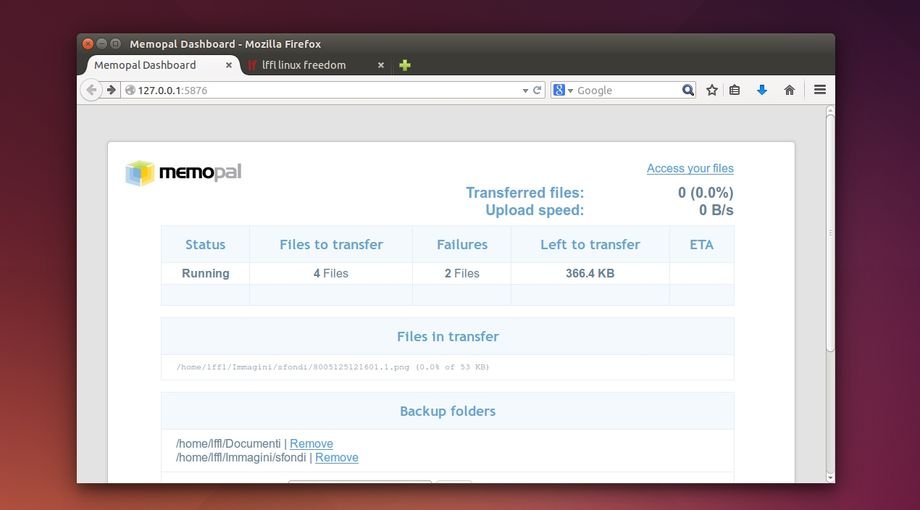Click the 366.4 KB value
Image resolution: width=920 pixels, height=510 pixels.
(590, 273)
